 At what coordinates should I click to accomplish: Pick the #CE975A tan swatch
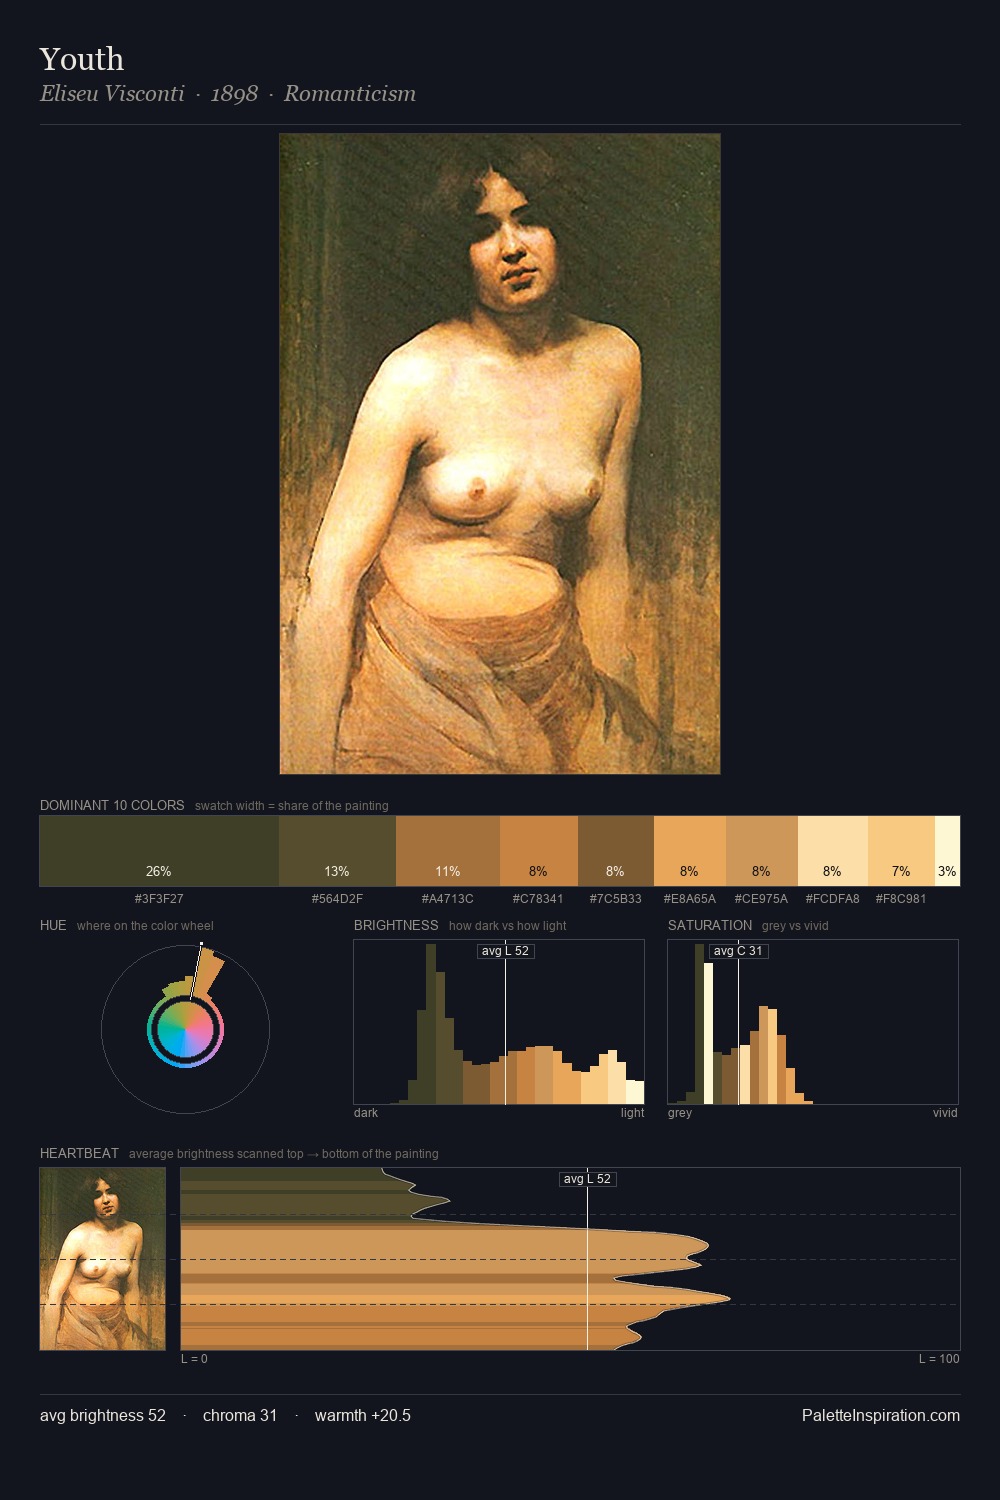point(762,851)
